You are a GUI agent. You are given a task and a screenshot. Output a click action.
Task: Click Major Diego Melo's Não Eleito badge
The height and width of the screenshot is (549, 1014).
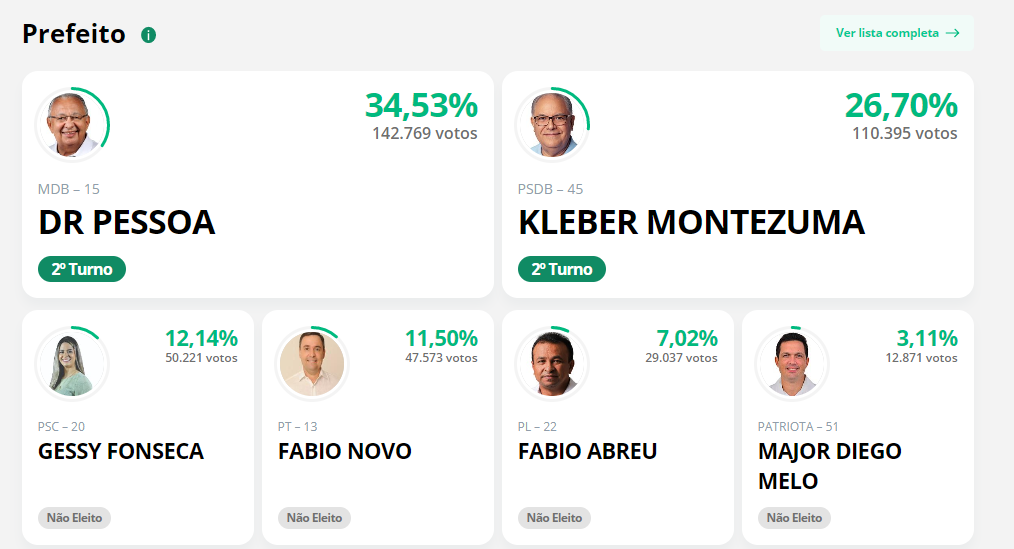(x=794, y=518)
